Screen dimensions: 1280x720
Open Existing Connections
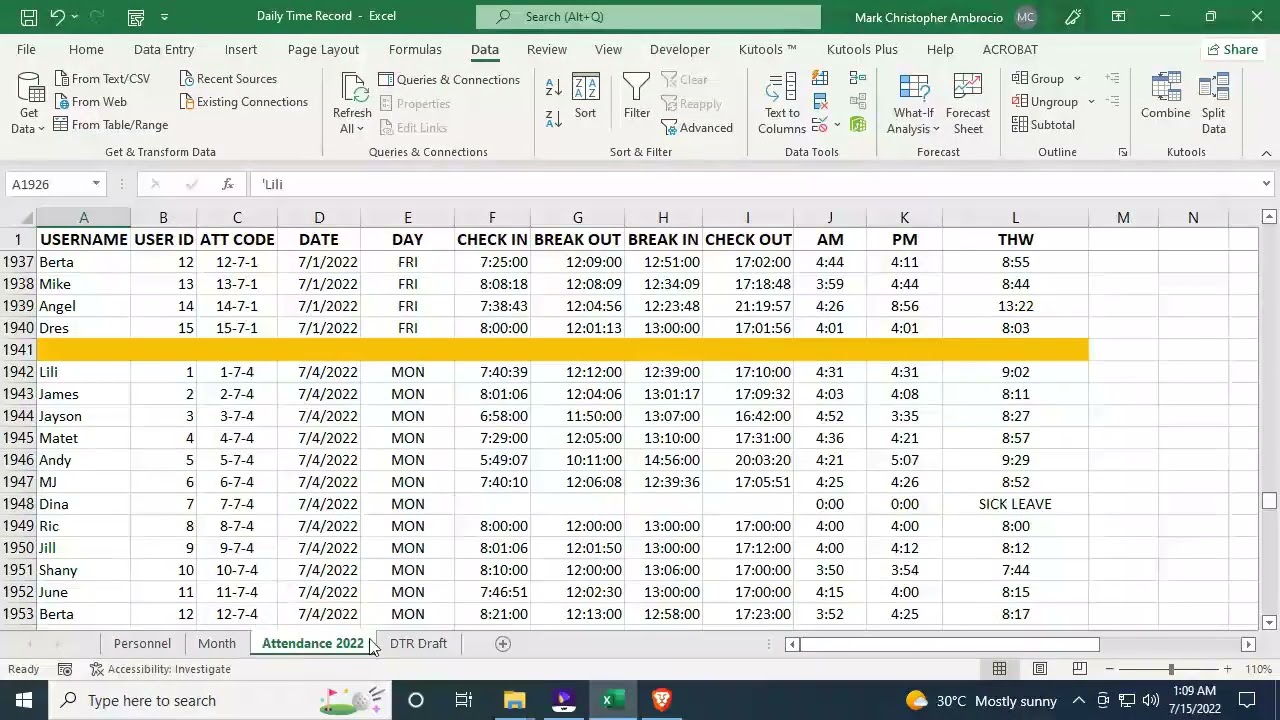(x=243, y=102)
